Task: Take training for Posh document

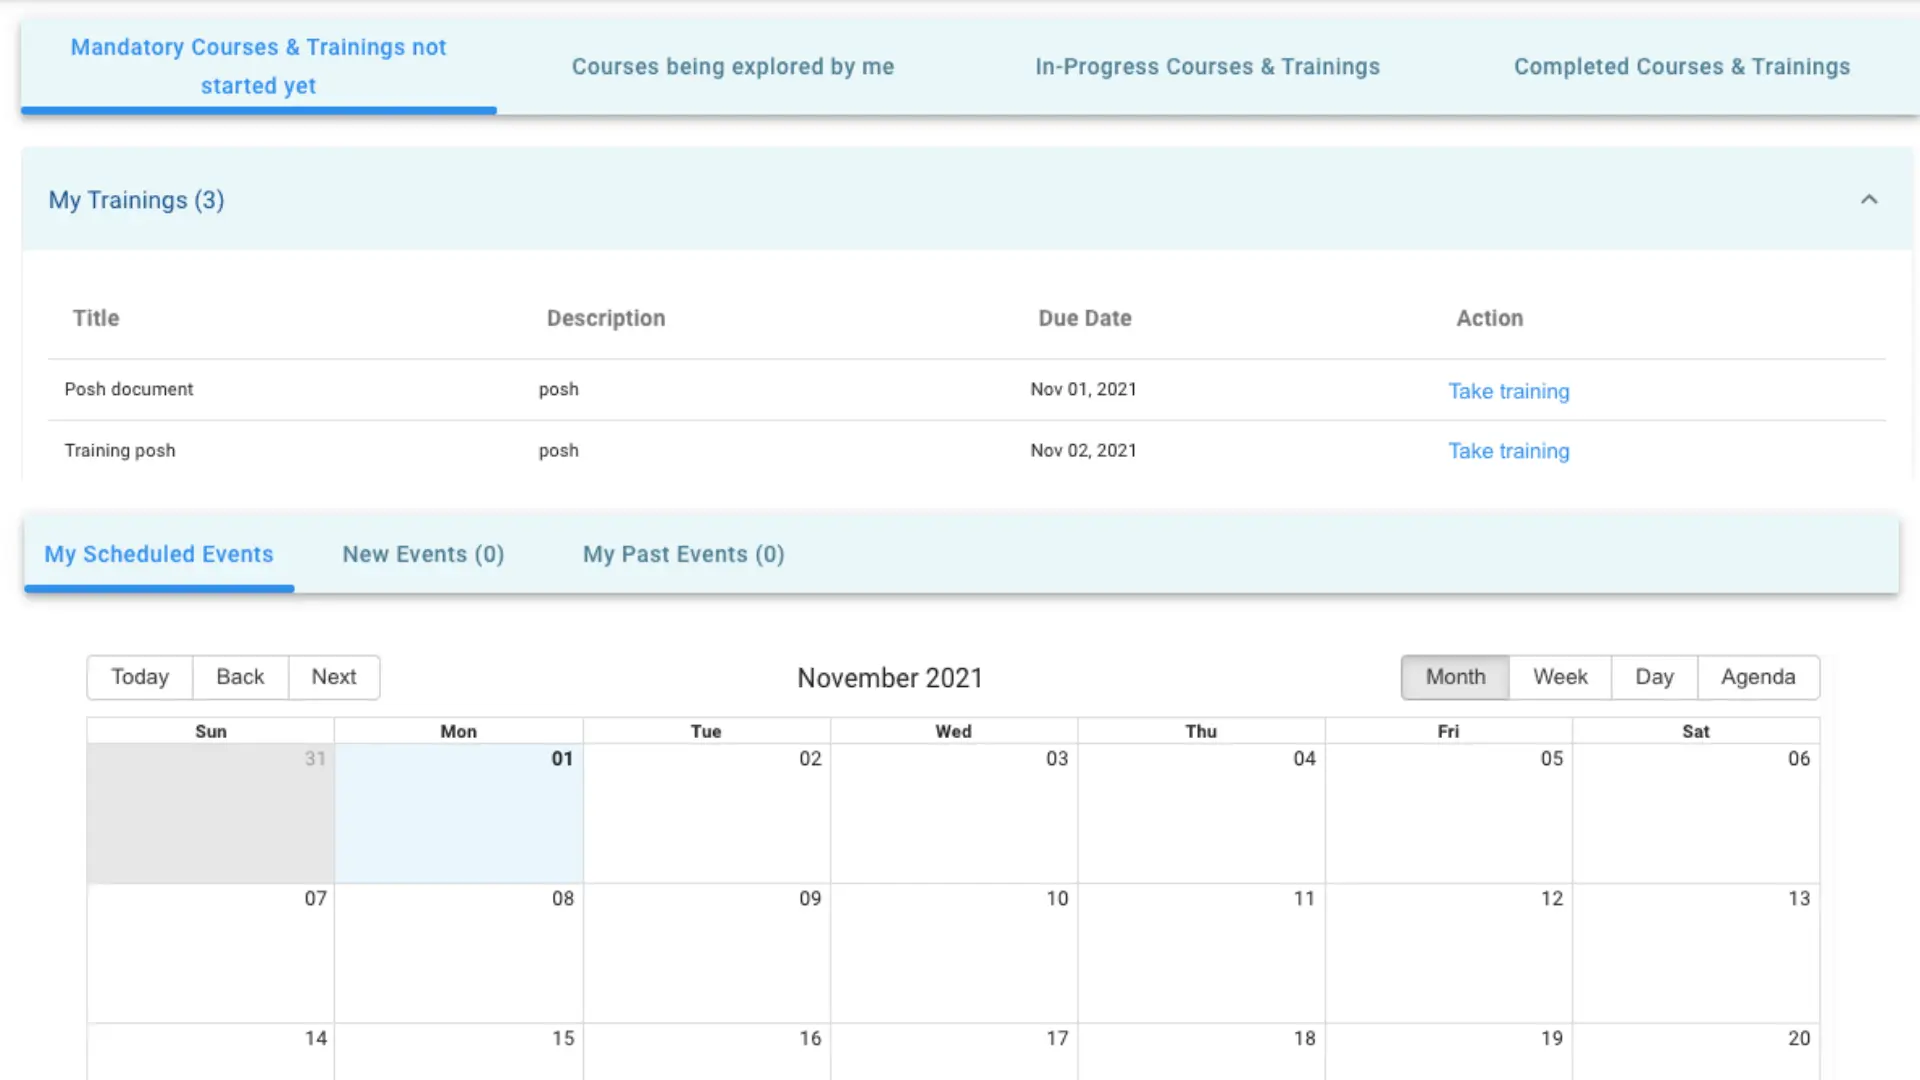Action: [1509, 391]
